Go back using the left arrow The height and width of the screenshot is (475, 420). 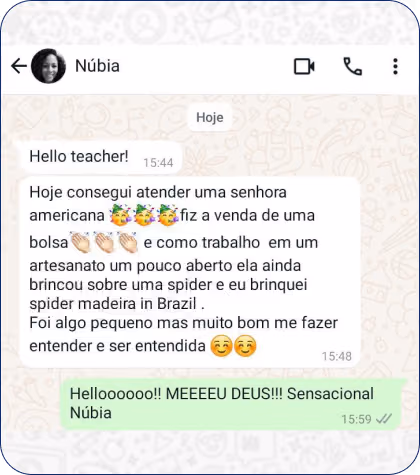point(19,66)
